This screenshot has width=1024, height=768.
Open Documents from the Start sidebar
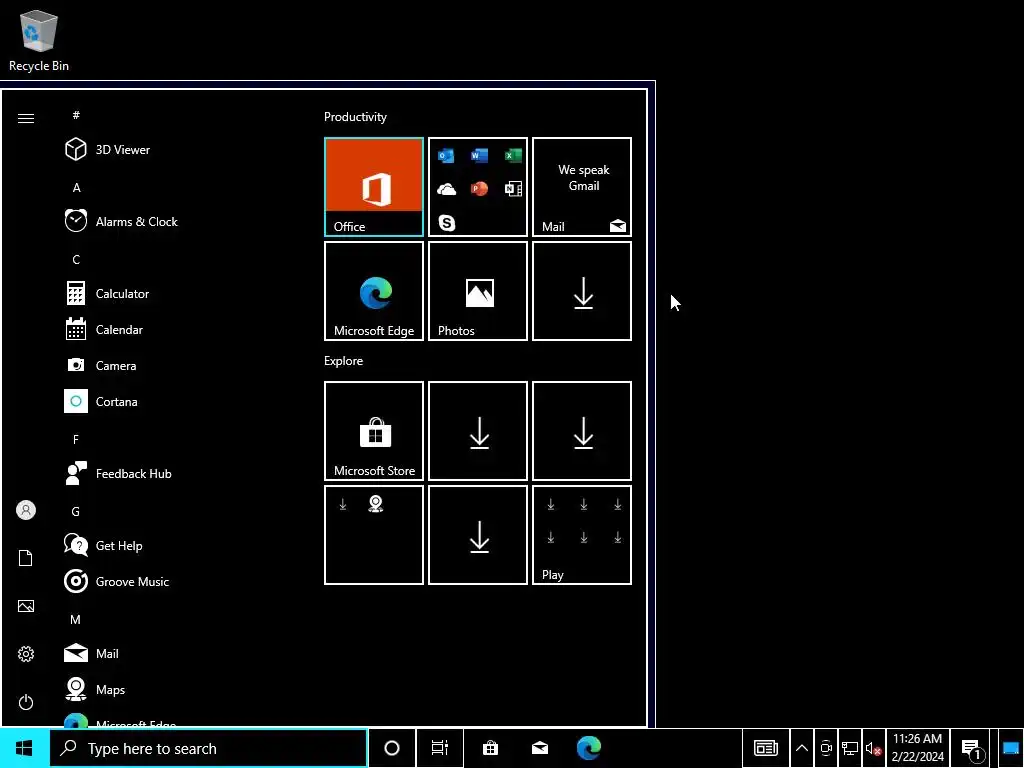click(26, 558)
